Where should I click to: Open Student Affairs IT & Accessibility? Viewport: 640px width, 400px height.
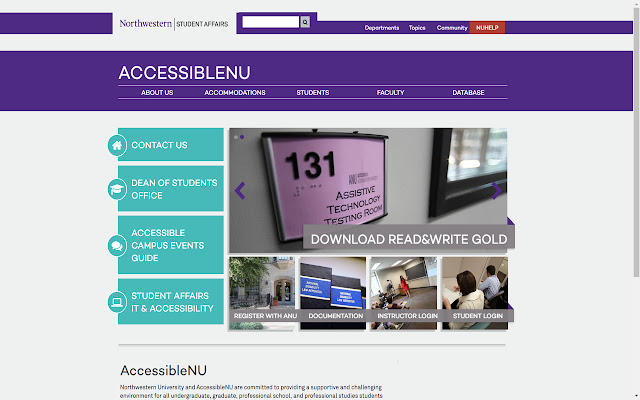(171, 302)
